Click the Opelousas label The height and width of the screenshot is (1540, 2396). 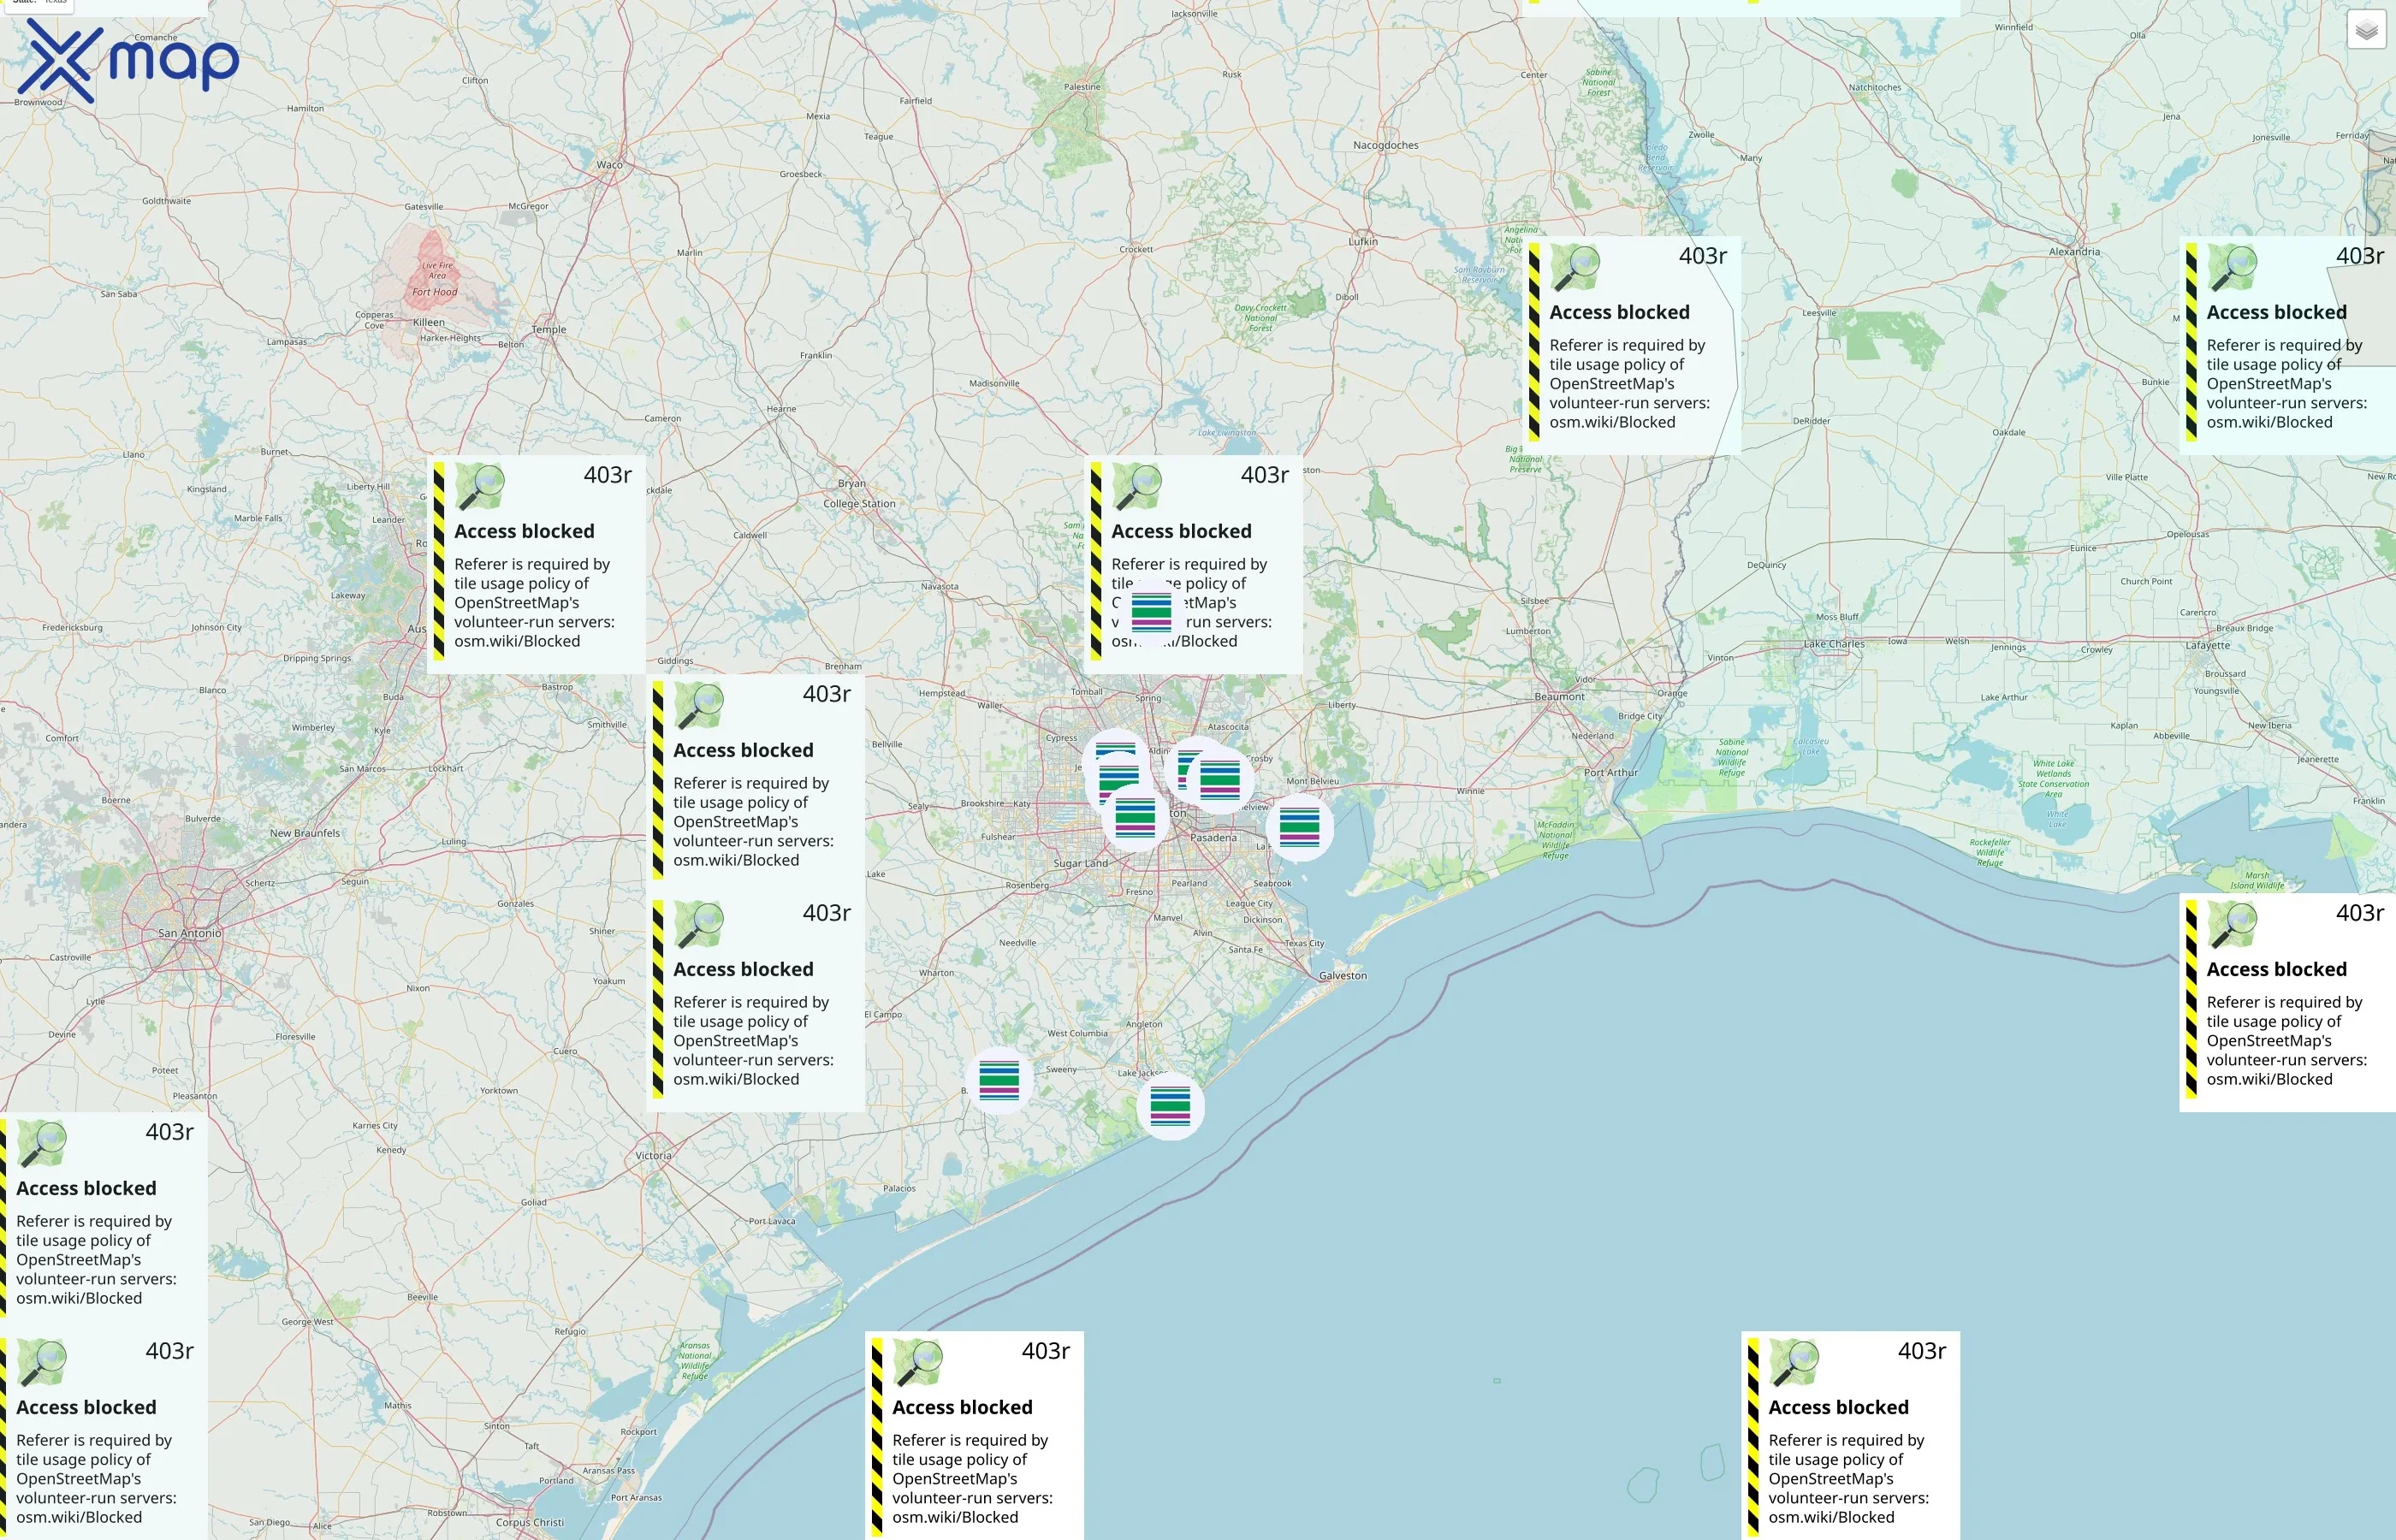(2188, 534)
